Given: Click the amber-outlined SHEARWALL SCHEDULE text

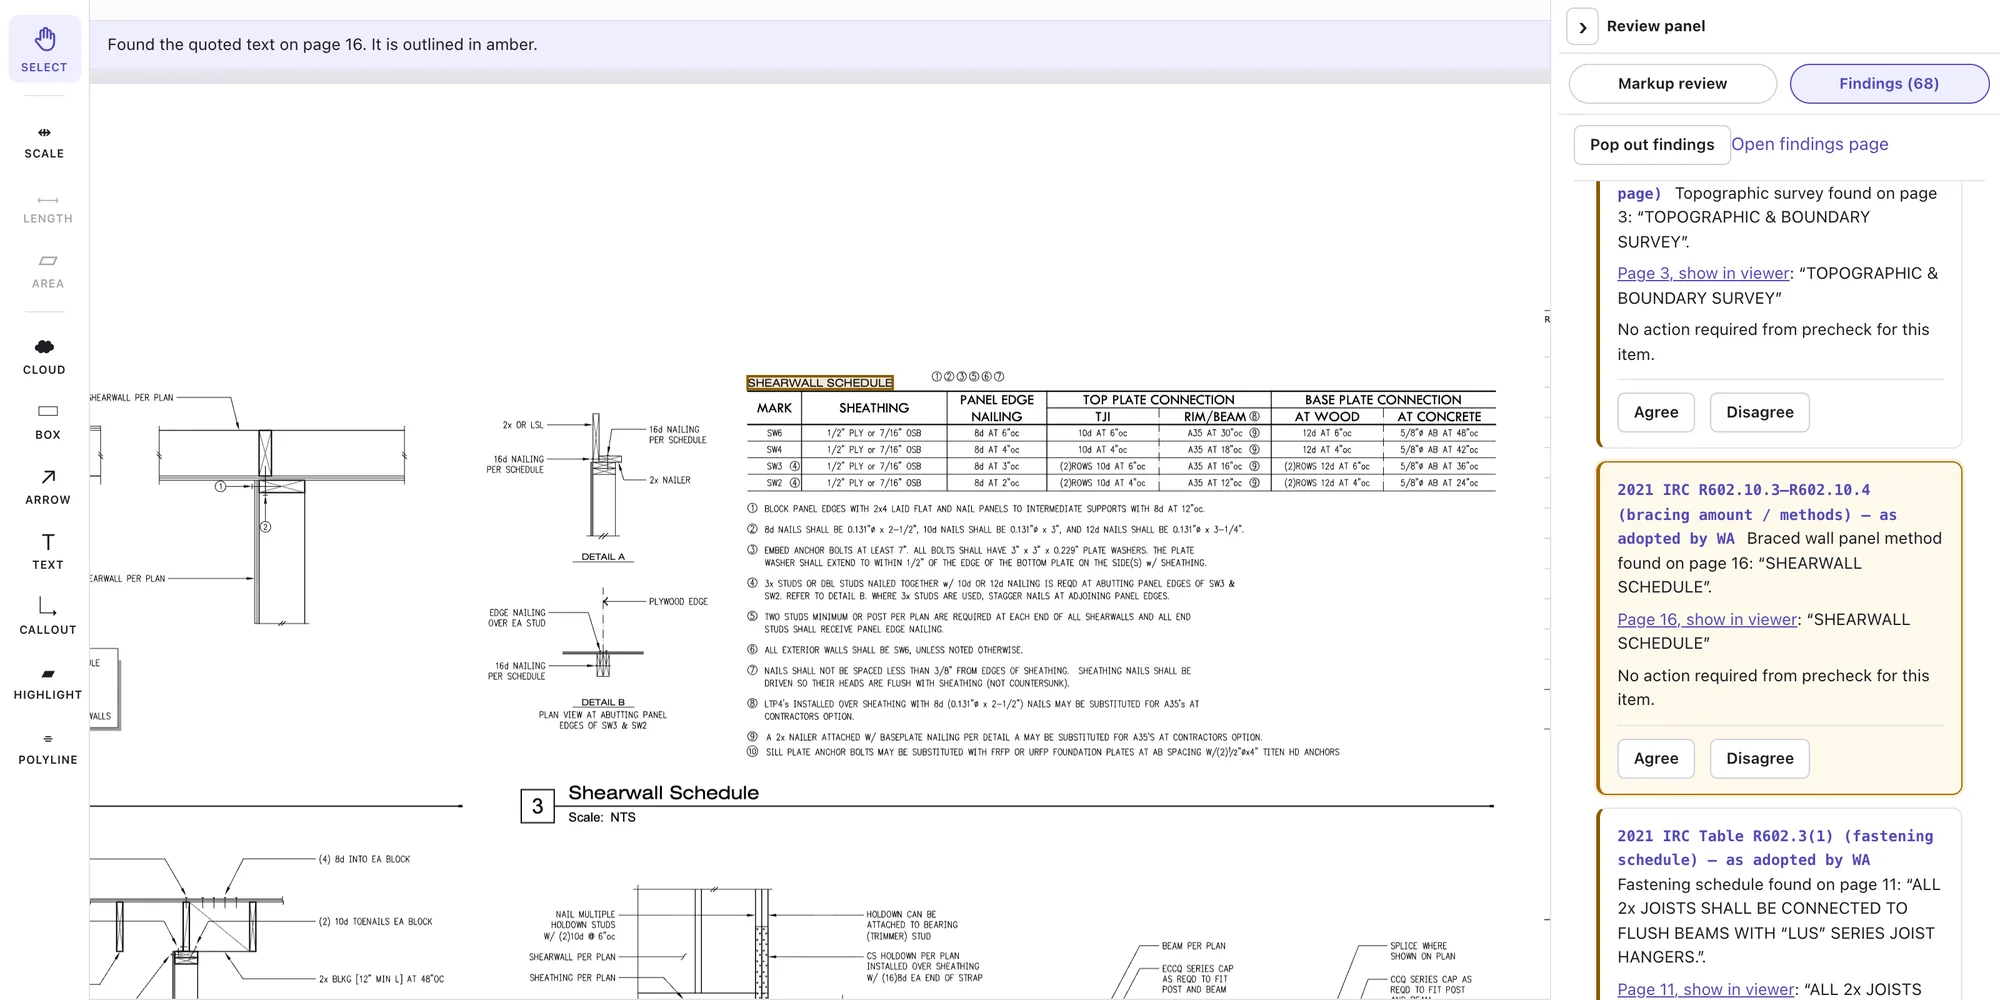Looking at the screenshot, I should 820,383.
